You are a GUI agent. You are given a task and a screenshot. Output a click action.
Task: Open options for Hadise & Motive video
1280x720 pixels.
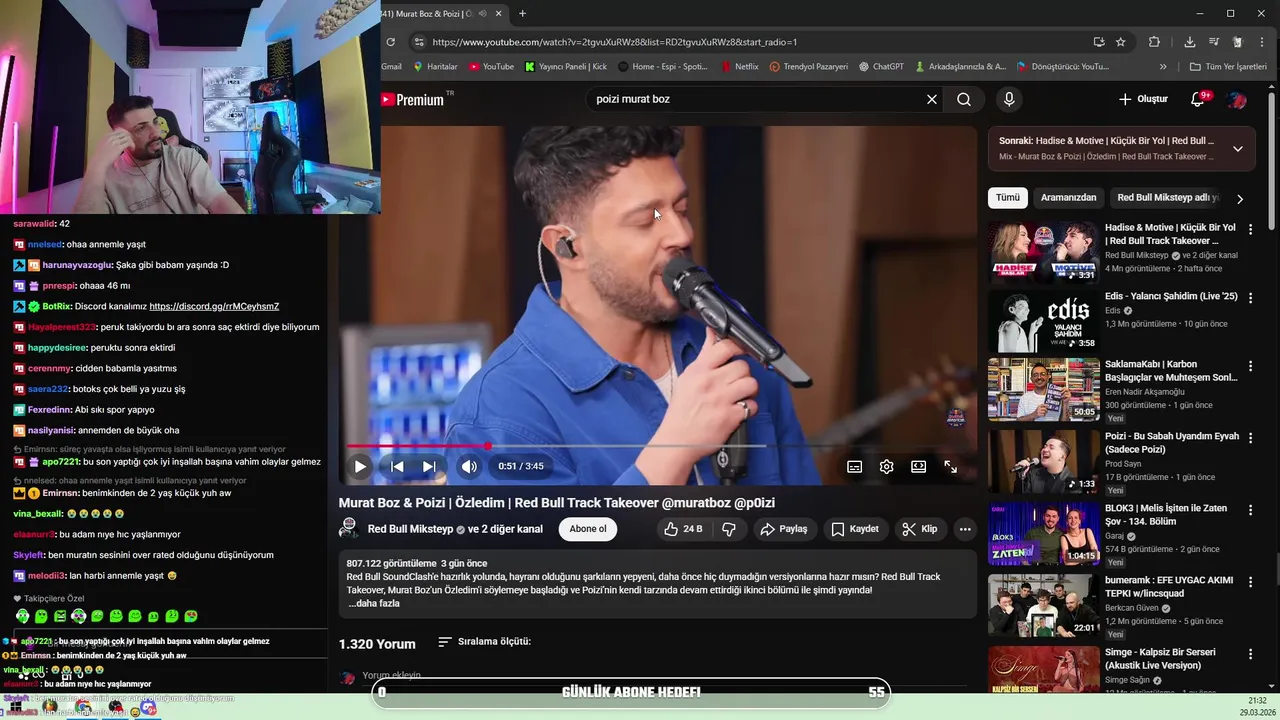click(1250, 229)
